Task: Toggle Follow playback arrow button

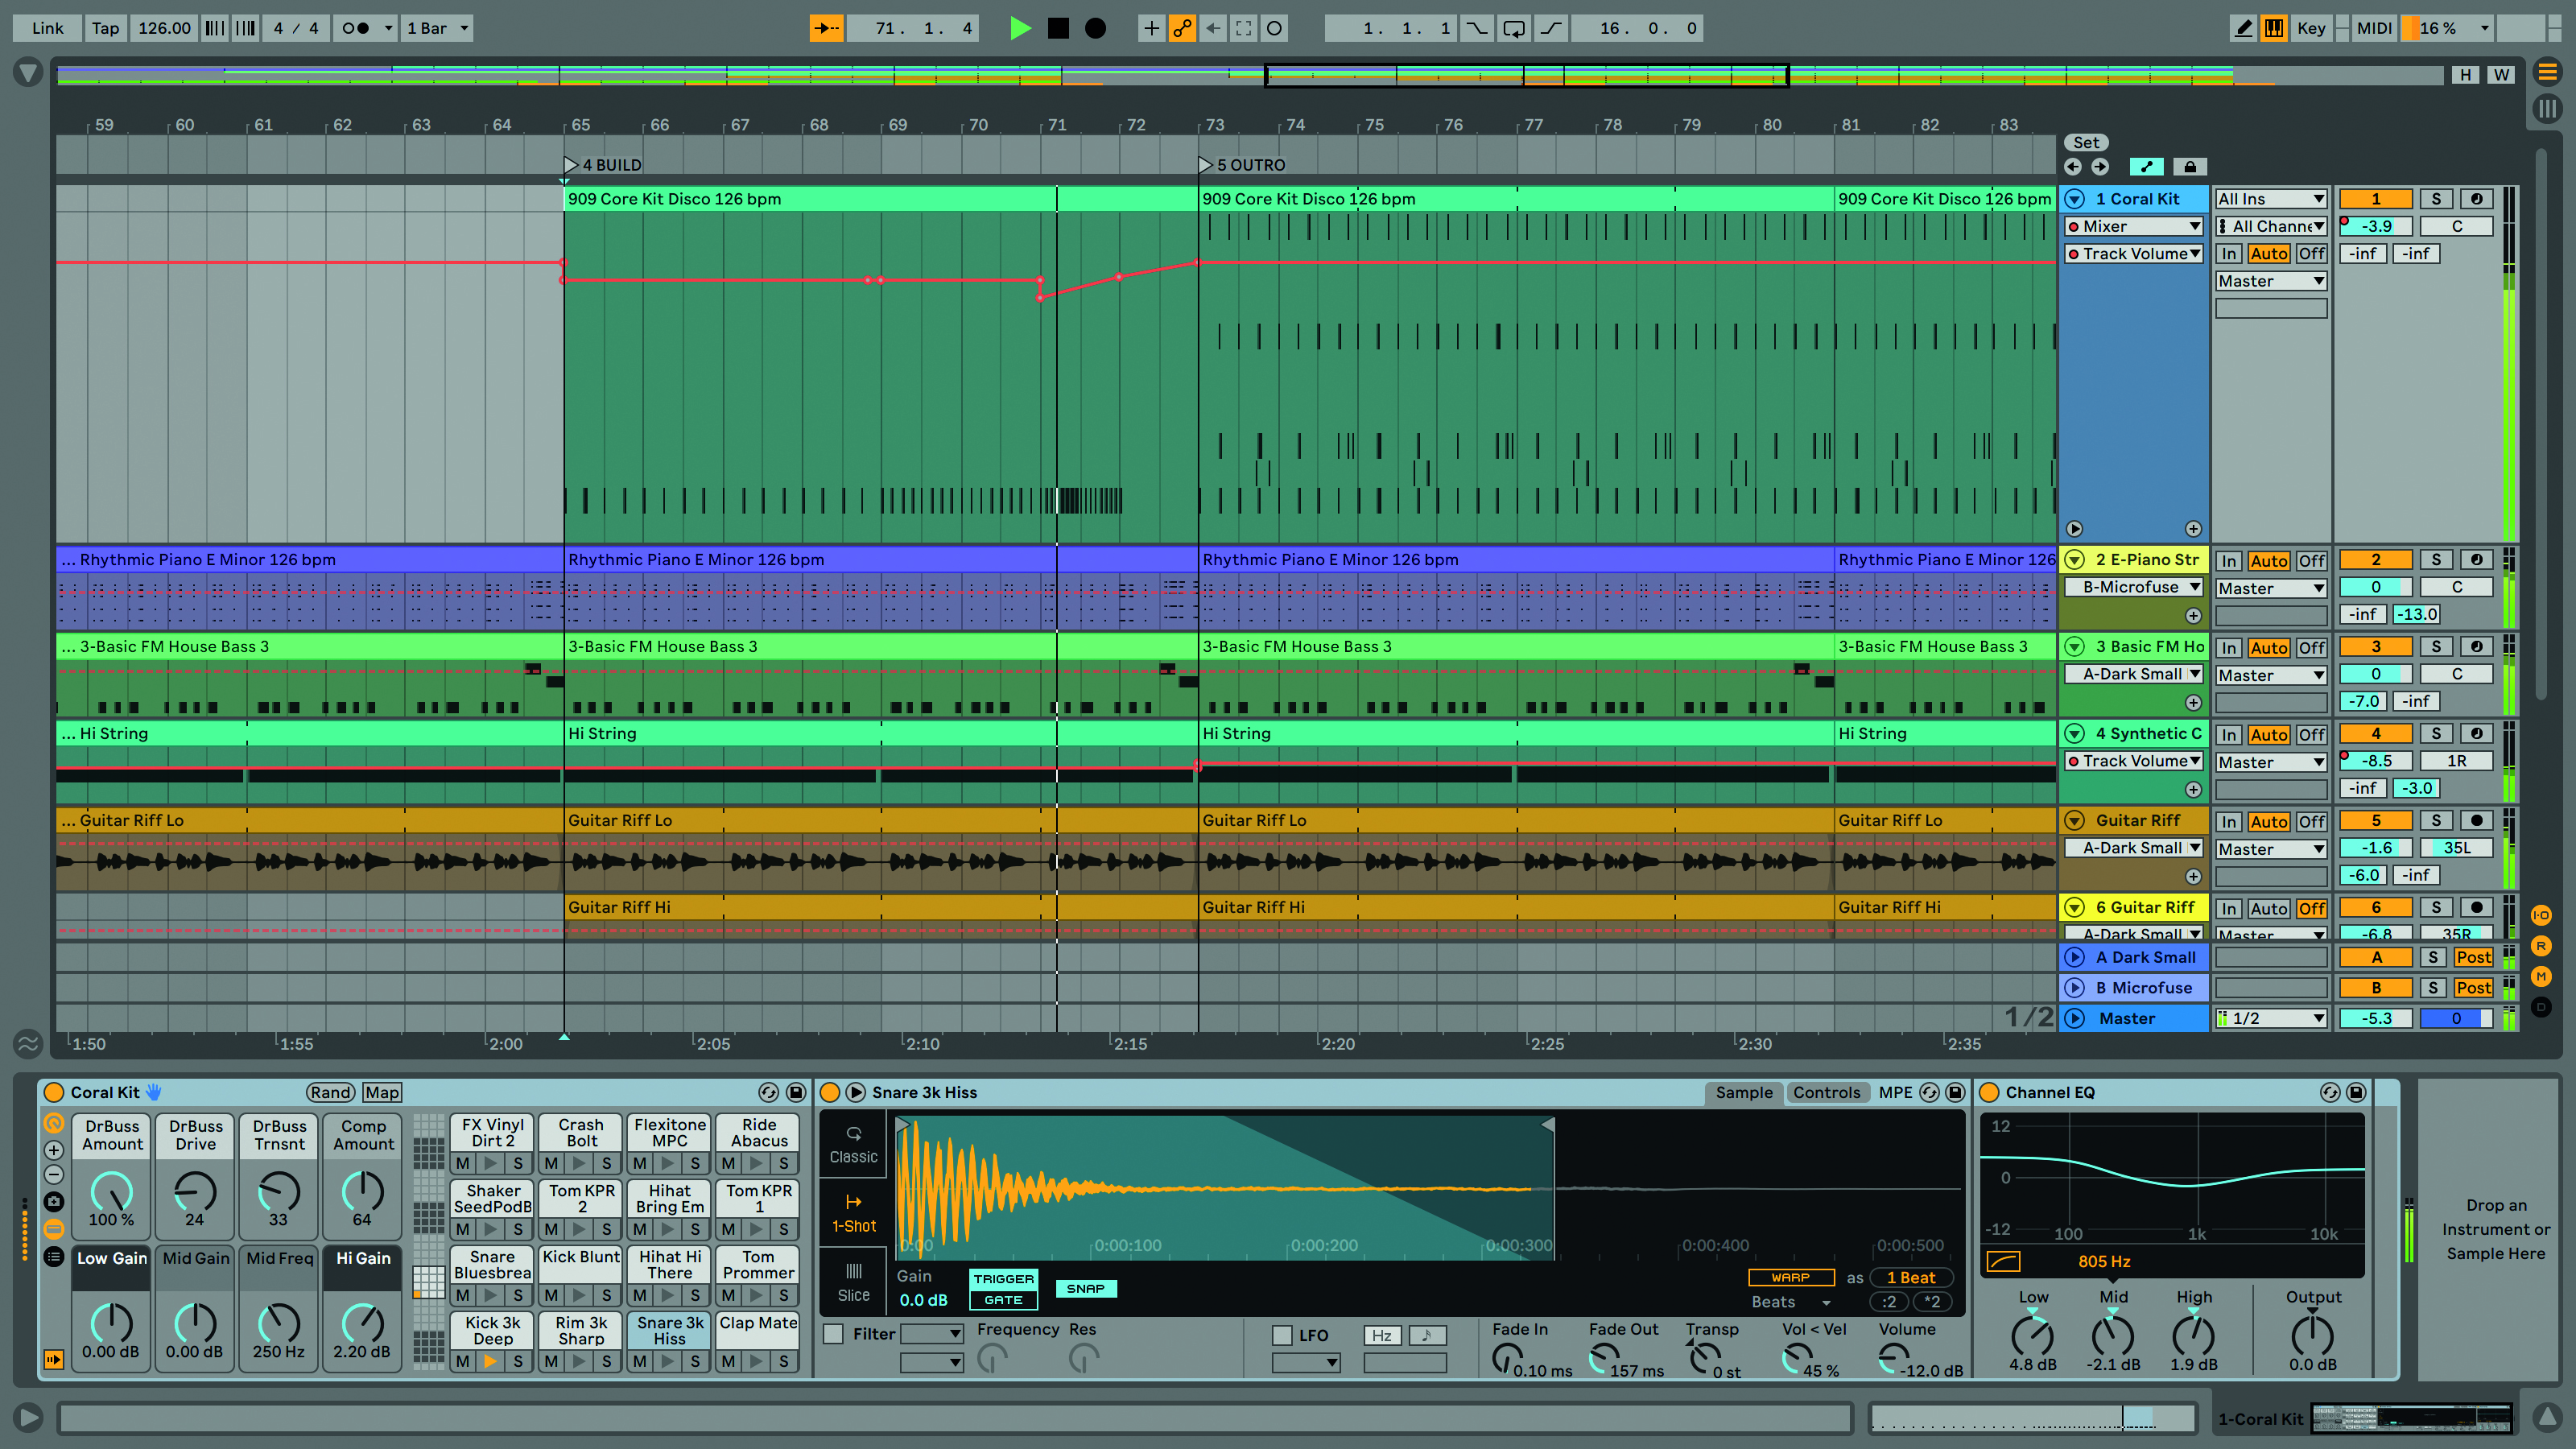Action: click(x=826, y=28)
